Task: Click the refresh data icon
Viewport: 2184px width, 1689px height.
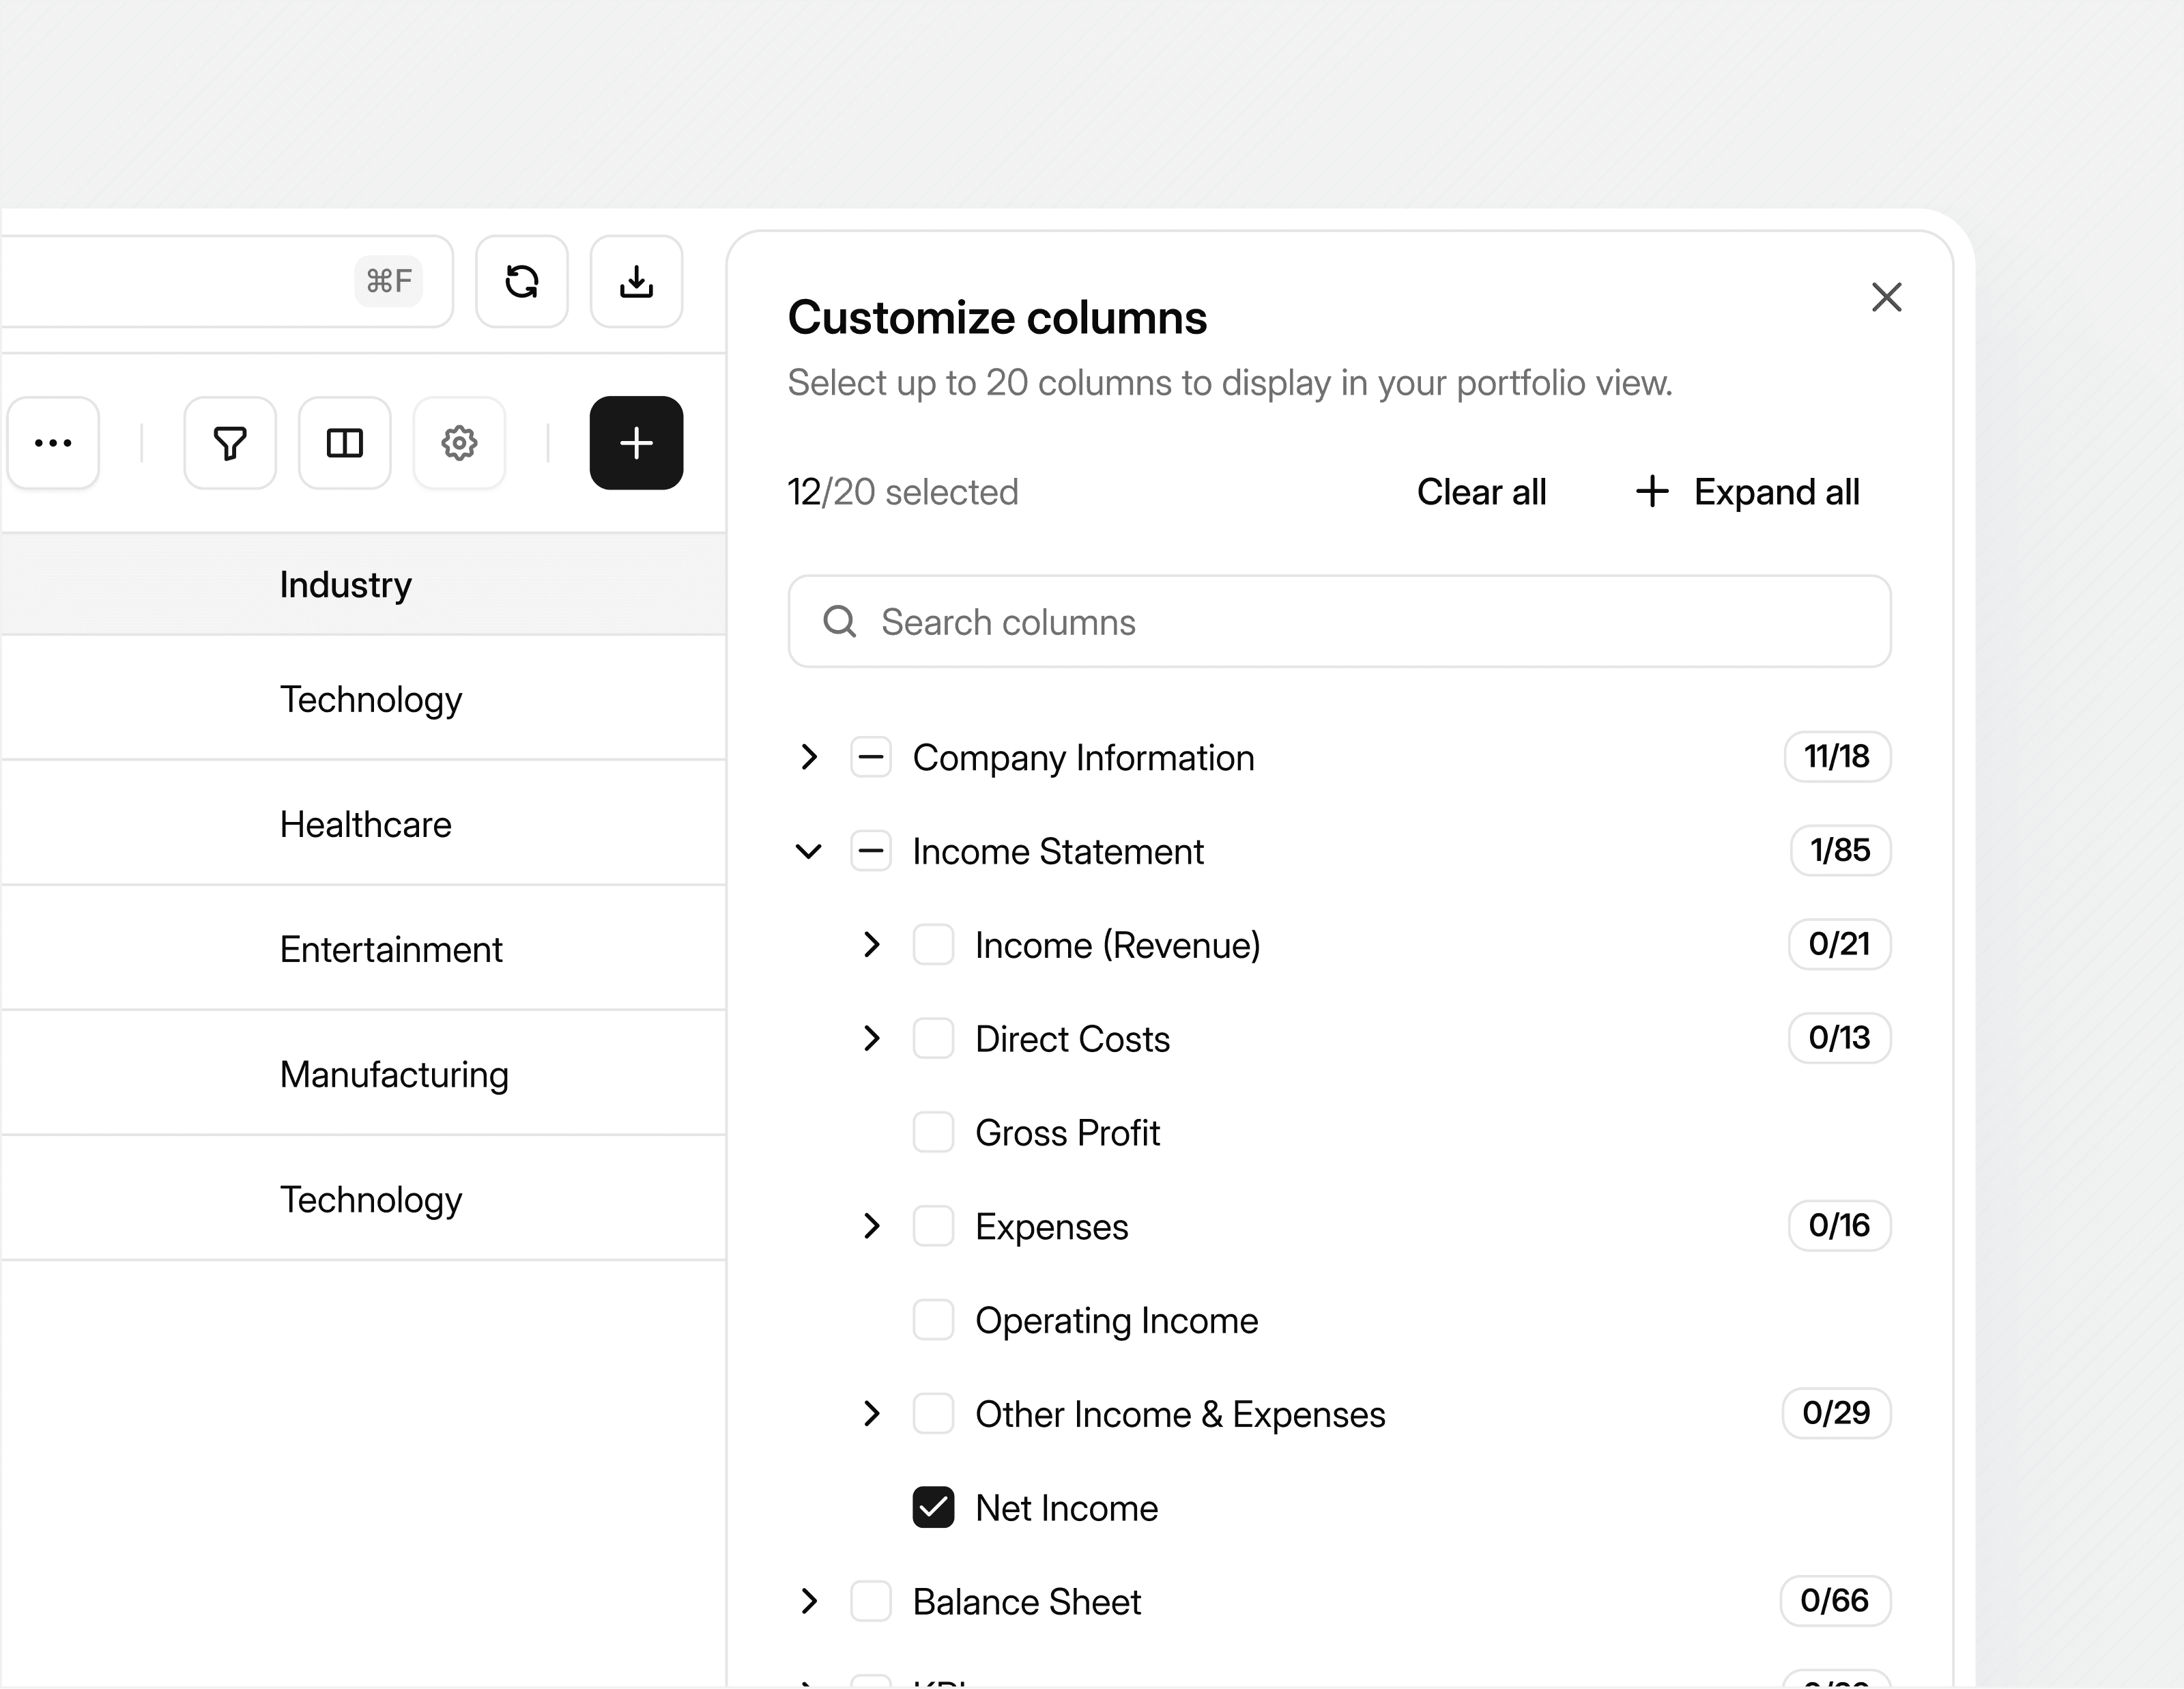Action: (521, 282)
